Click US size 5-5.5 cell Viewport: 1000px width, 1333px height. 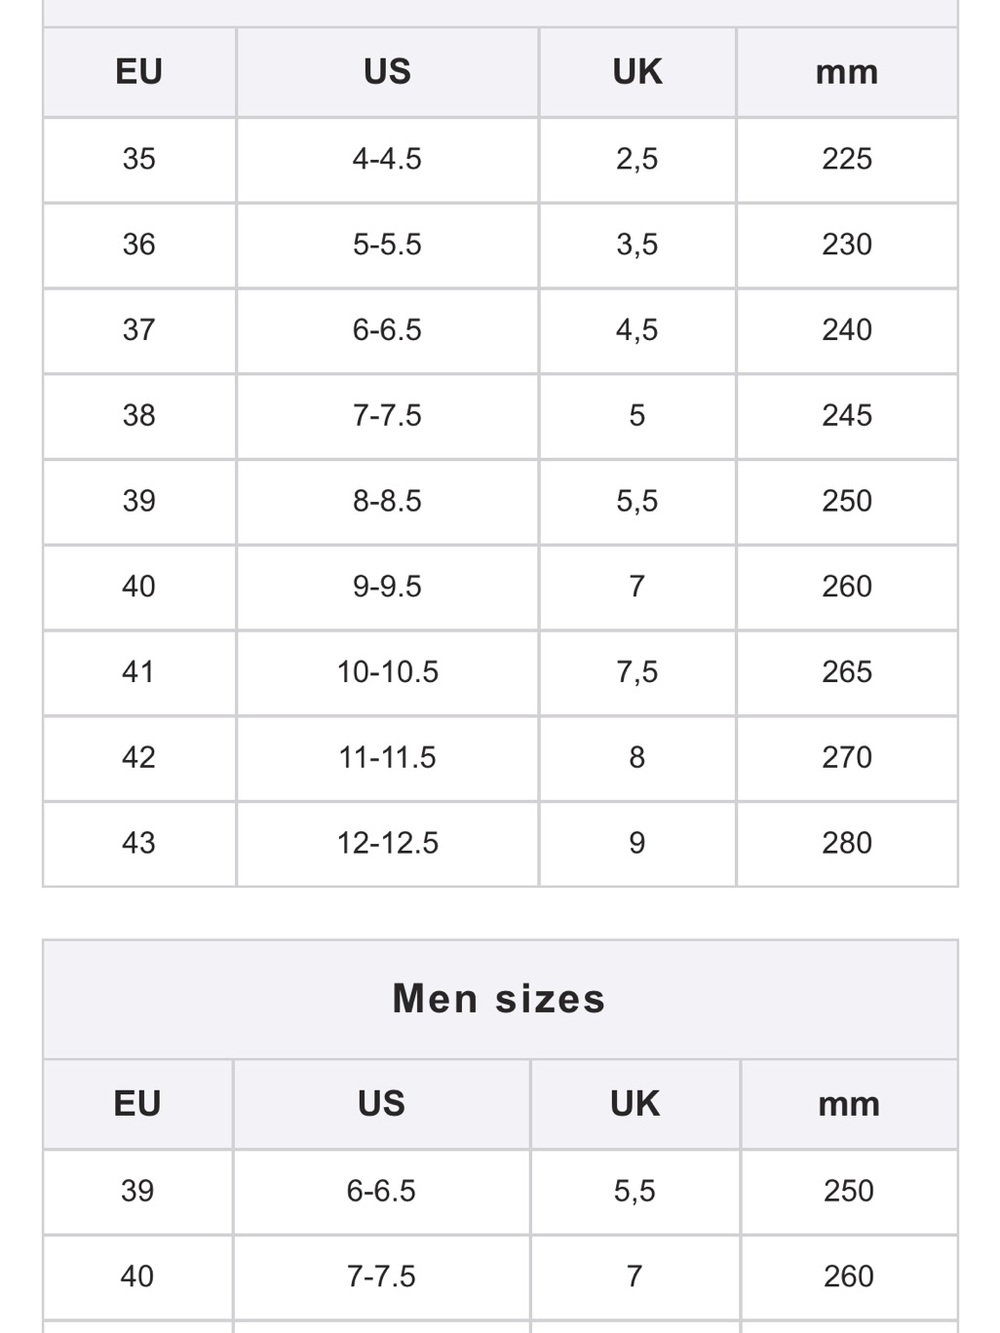click(387, 245)
